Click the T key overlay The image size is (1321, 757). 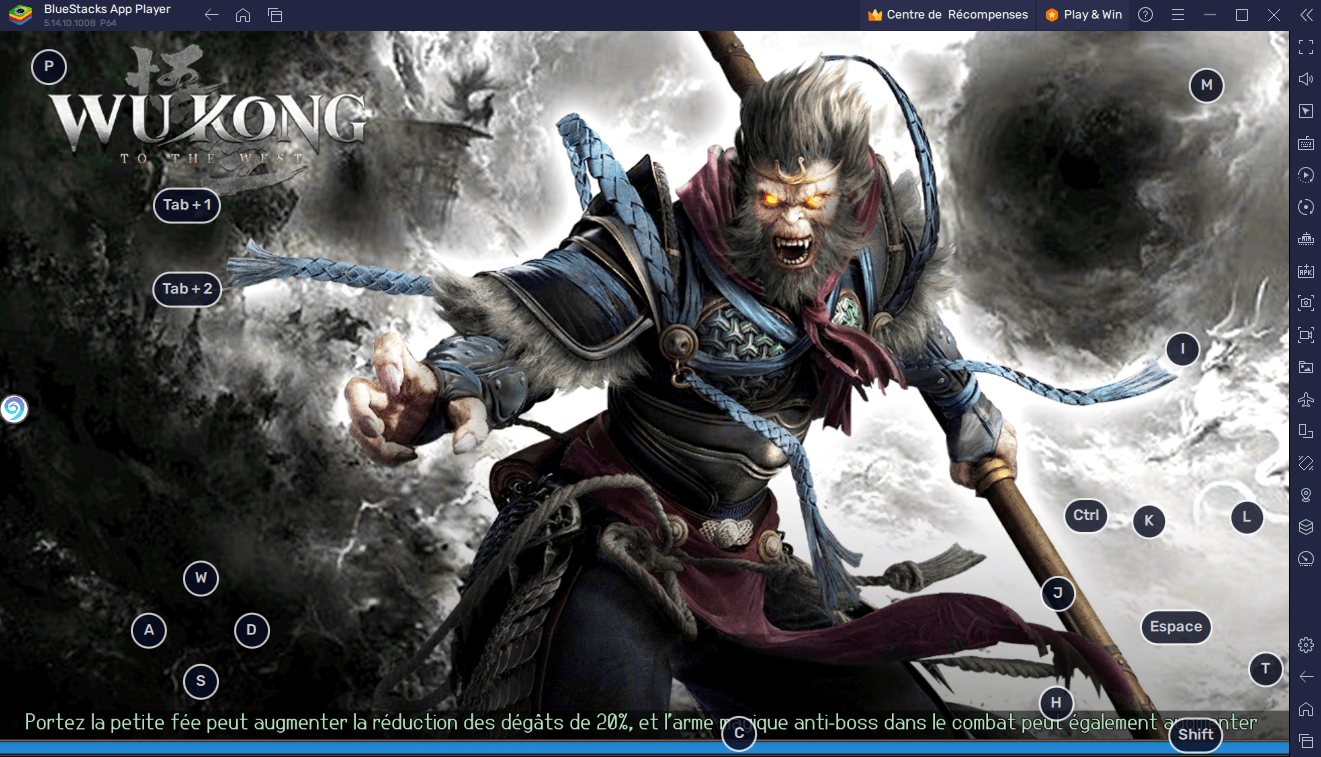click(x=1266, y=669)
